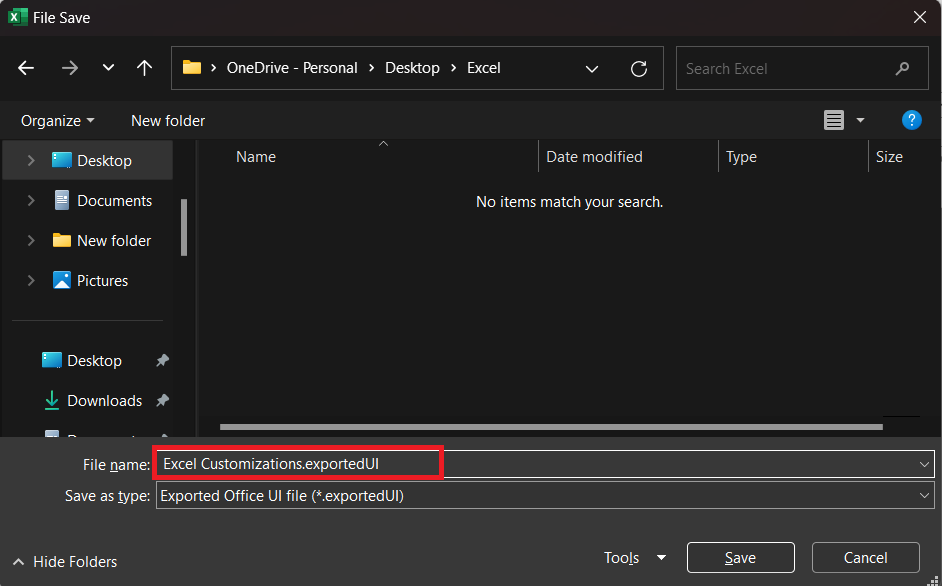Select Desktop in the folder tree
Image resolution: width=942 pixels, height=586 pixels.
88,160
